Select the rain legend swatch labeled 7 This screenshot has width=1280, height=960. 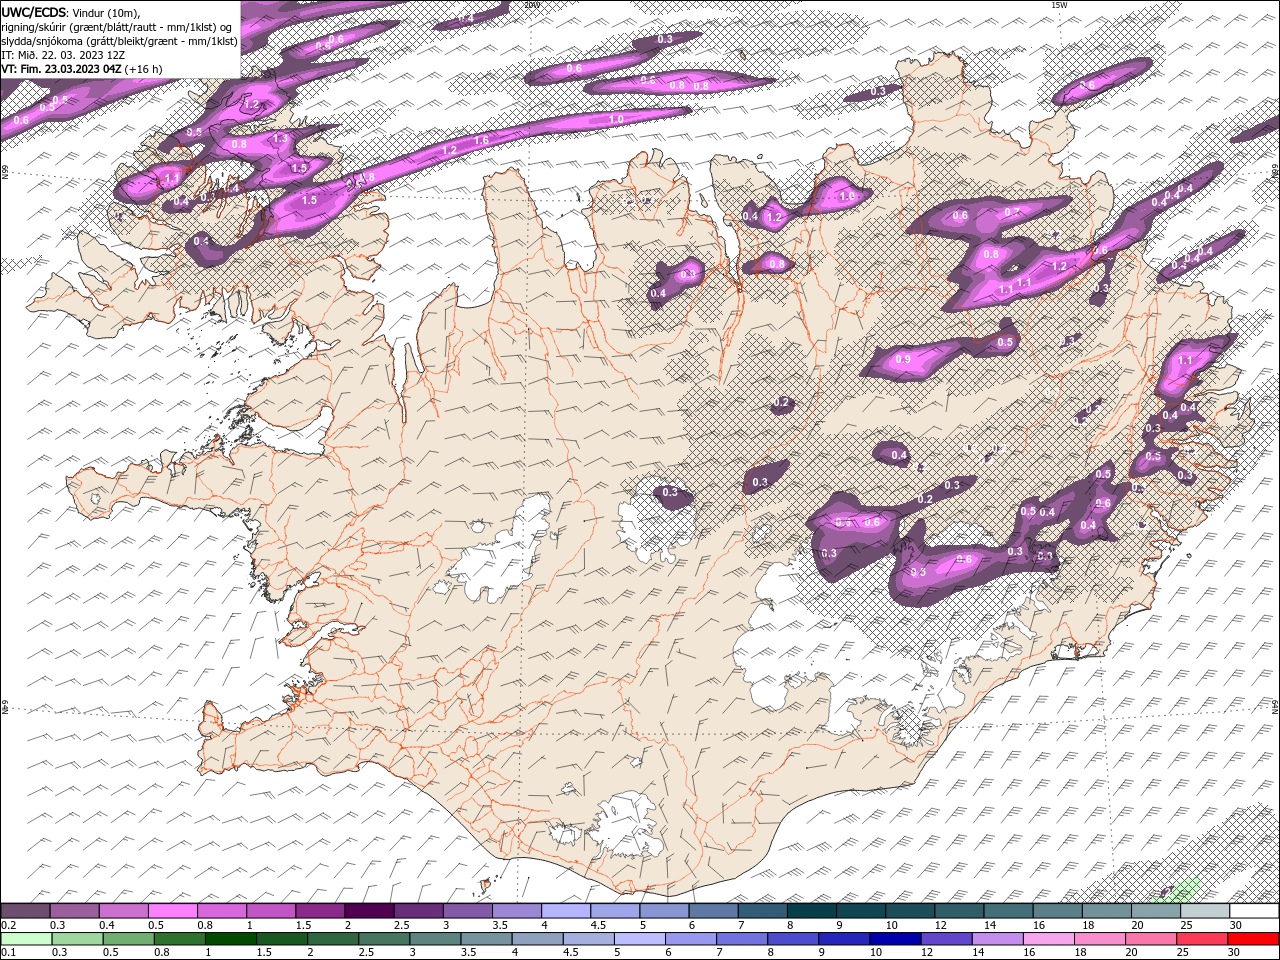pyautogui.click(x=740, y=939)
